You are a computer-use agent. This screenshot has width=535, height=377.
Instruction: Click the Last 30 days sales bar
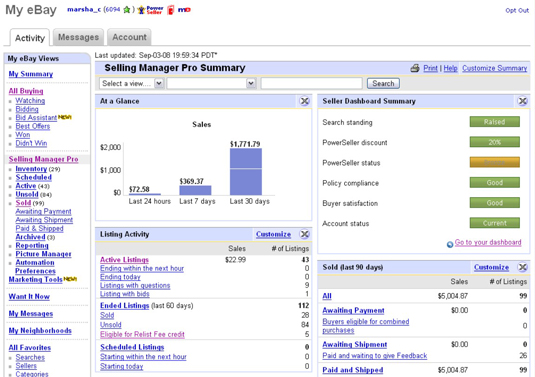coord(246,172)
